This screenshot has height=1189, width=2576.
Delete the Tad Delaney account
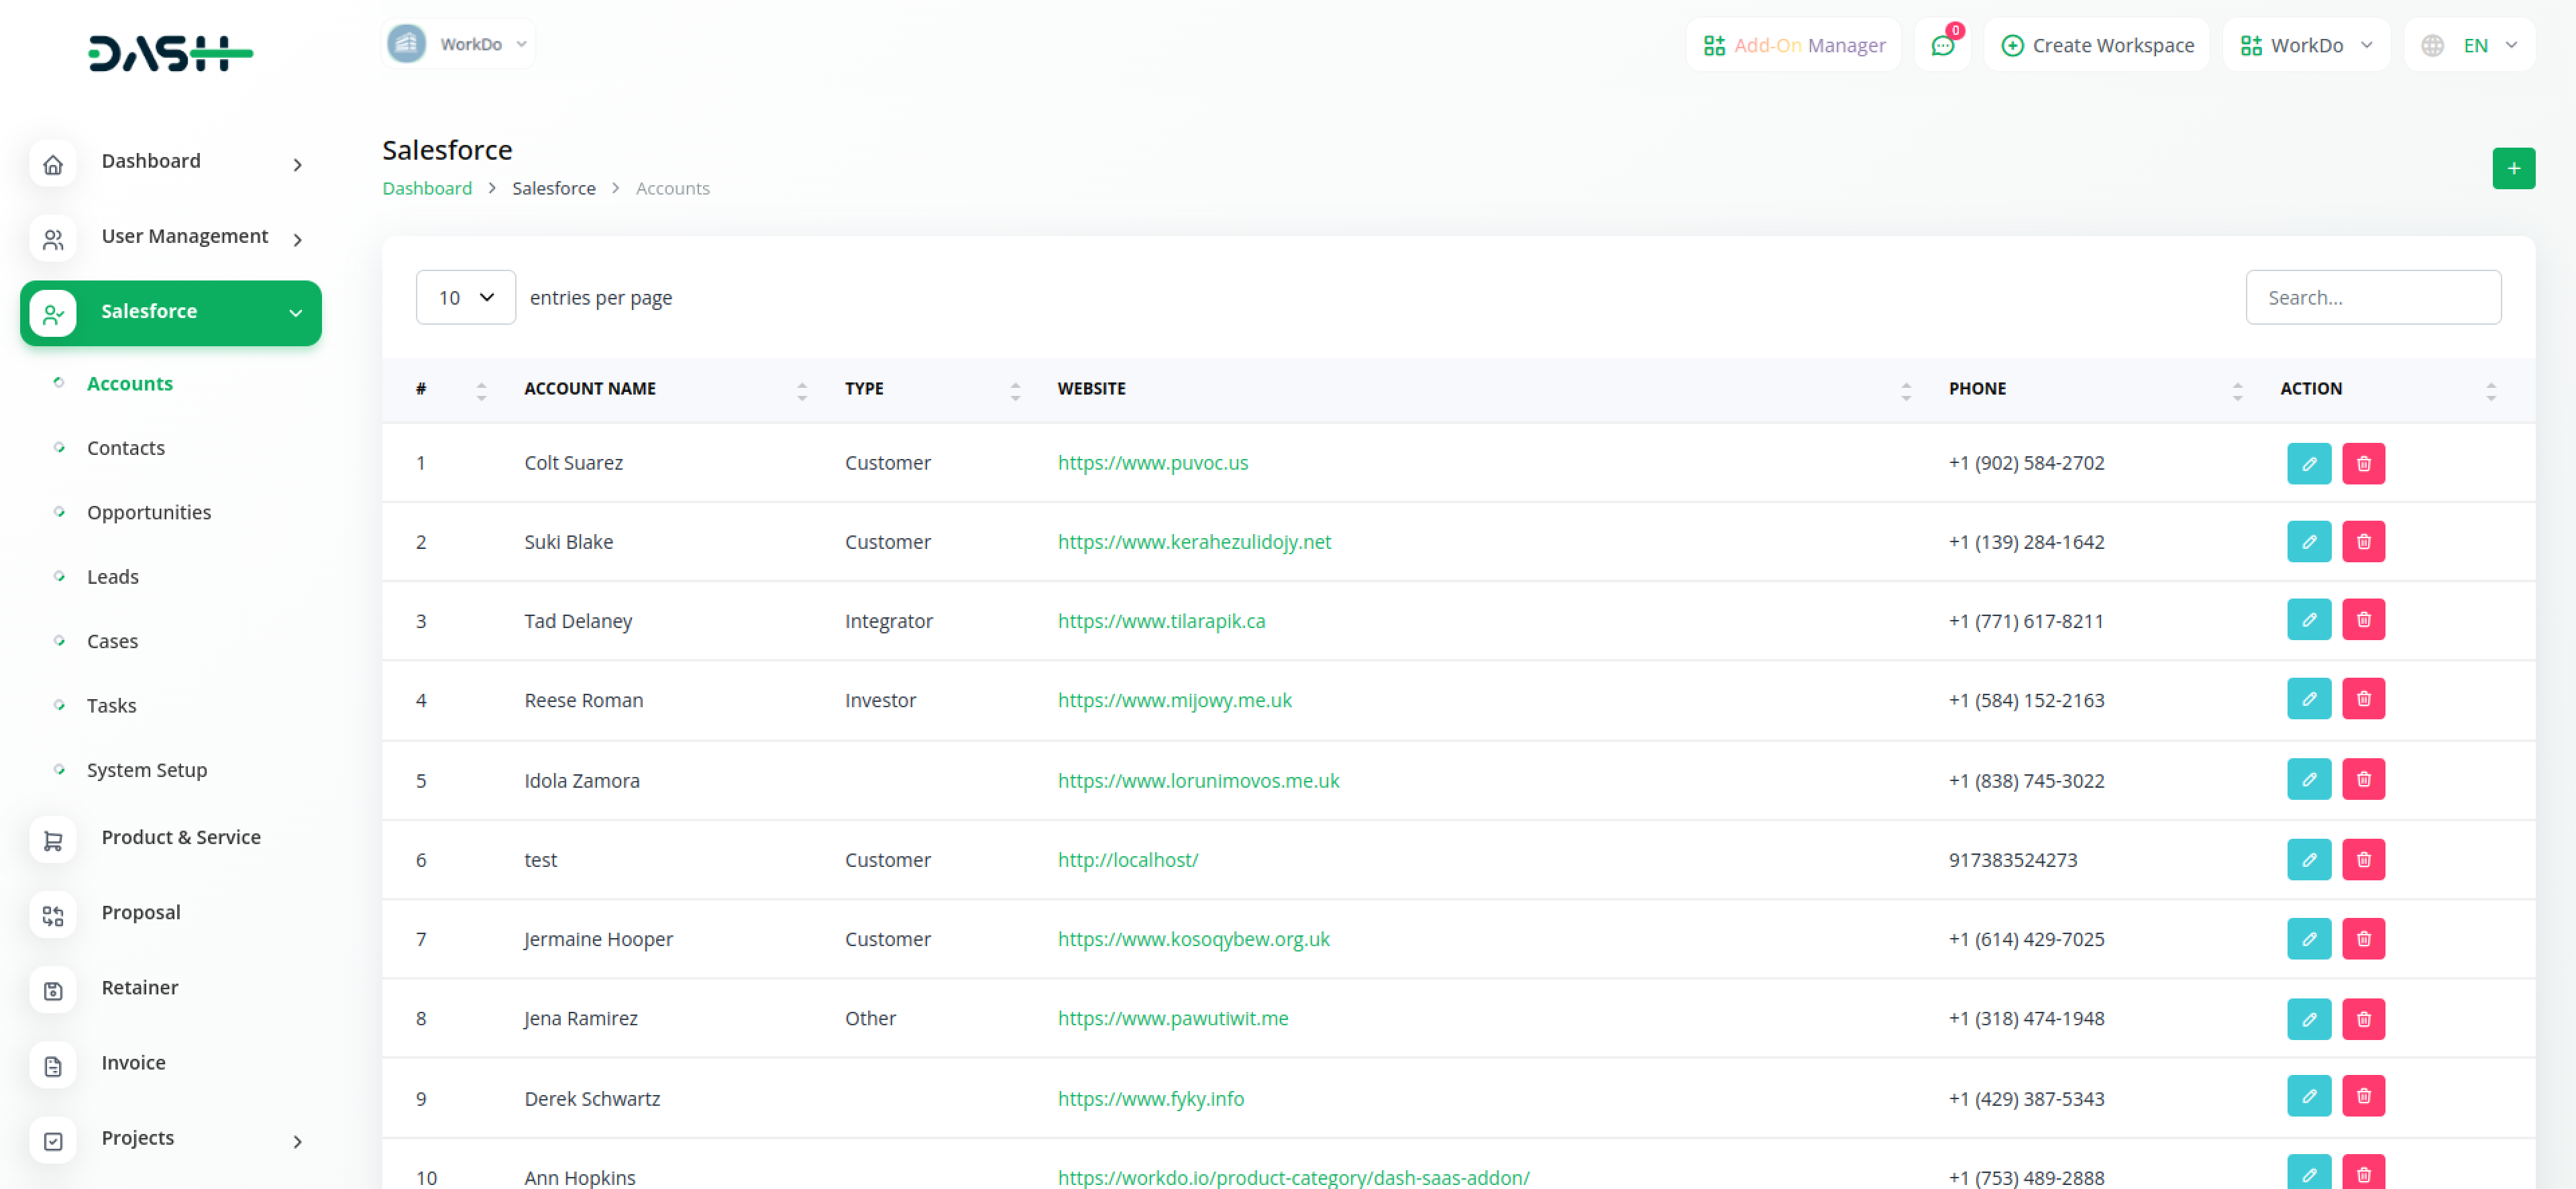coord(2363,619)
